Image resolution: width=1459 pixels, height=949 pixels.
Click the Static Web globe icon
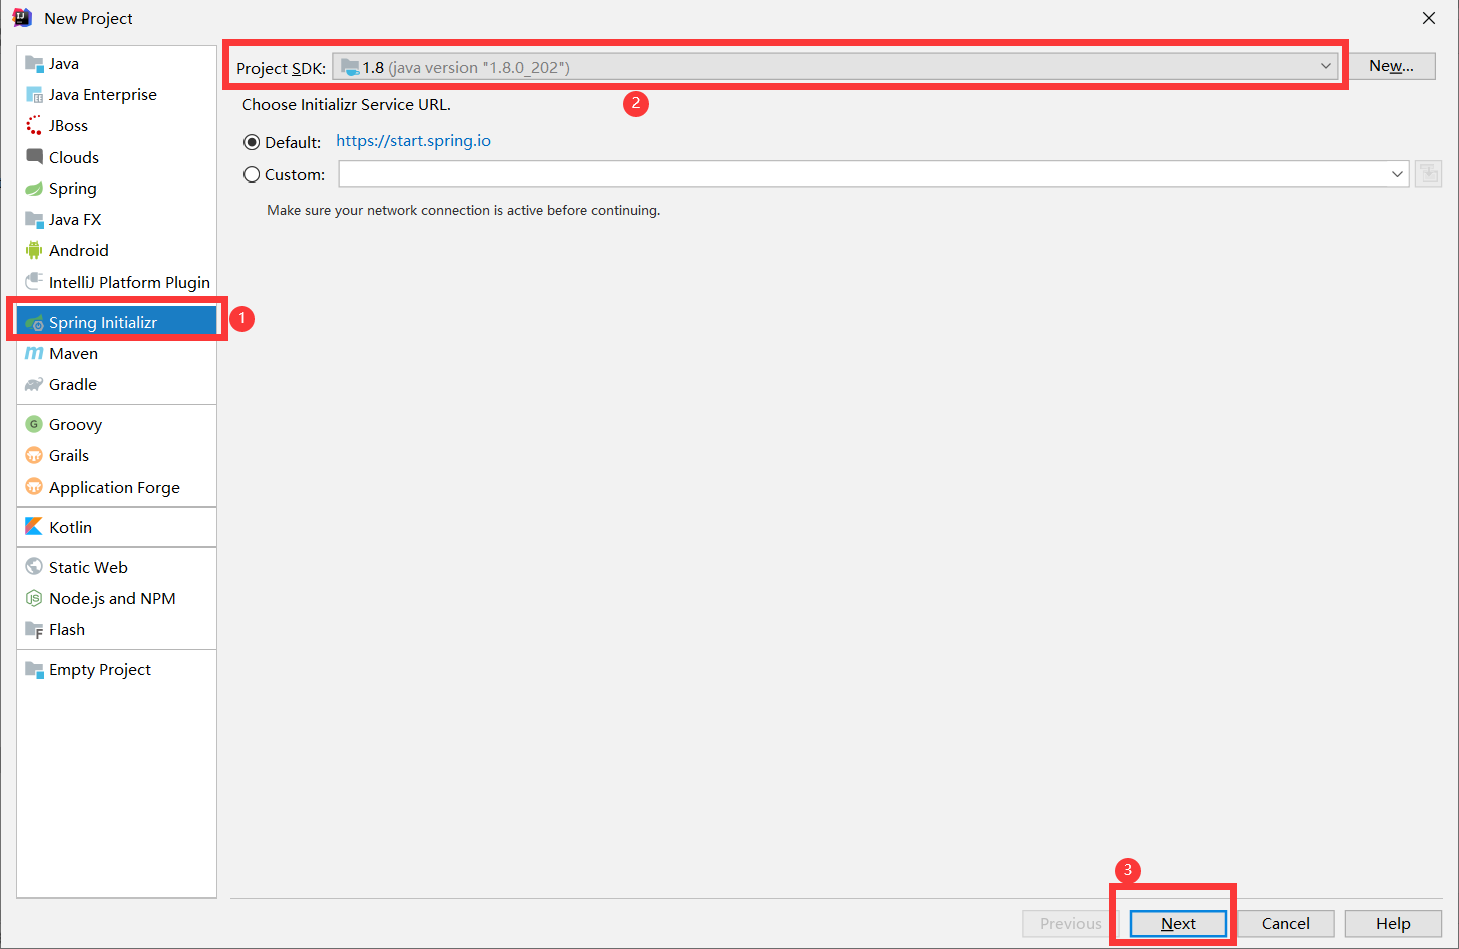click(34, 567)
